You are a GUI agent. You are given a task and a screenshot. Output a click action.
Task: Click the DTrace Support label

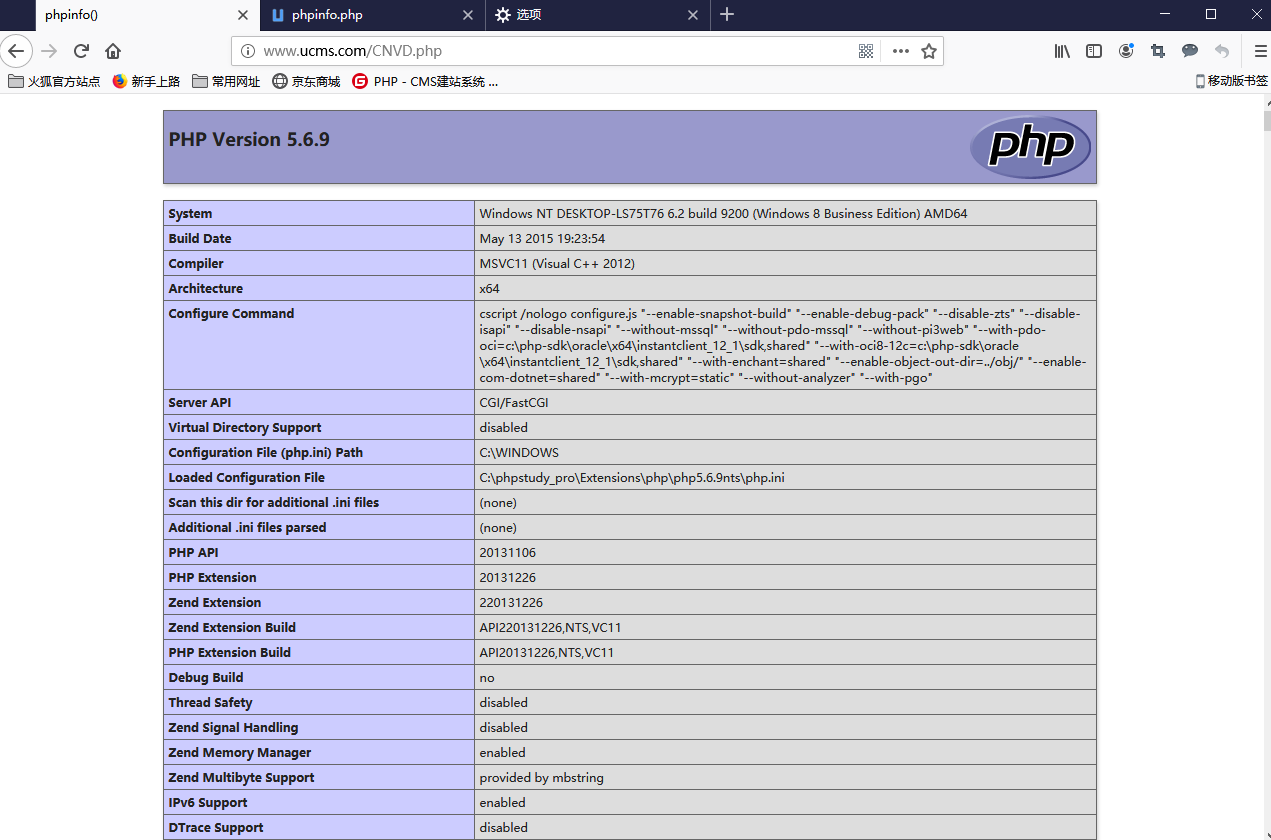(216, 827)
